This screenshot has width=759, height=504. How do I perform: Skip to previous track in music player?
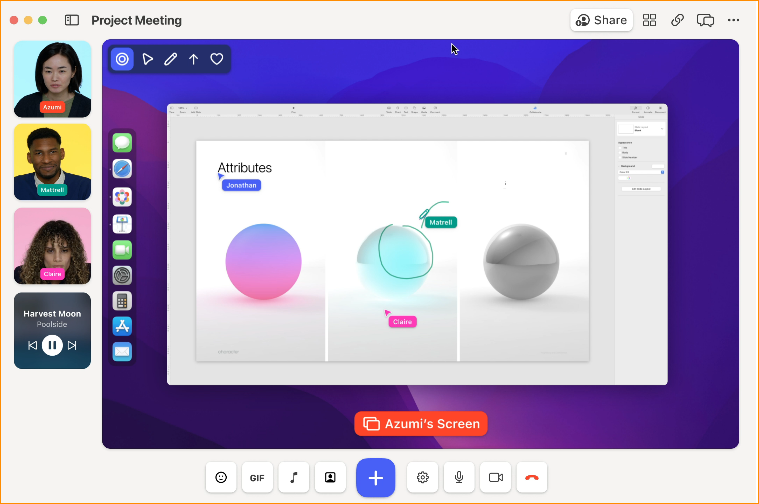point(32,345)
